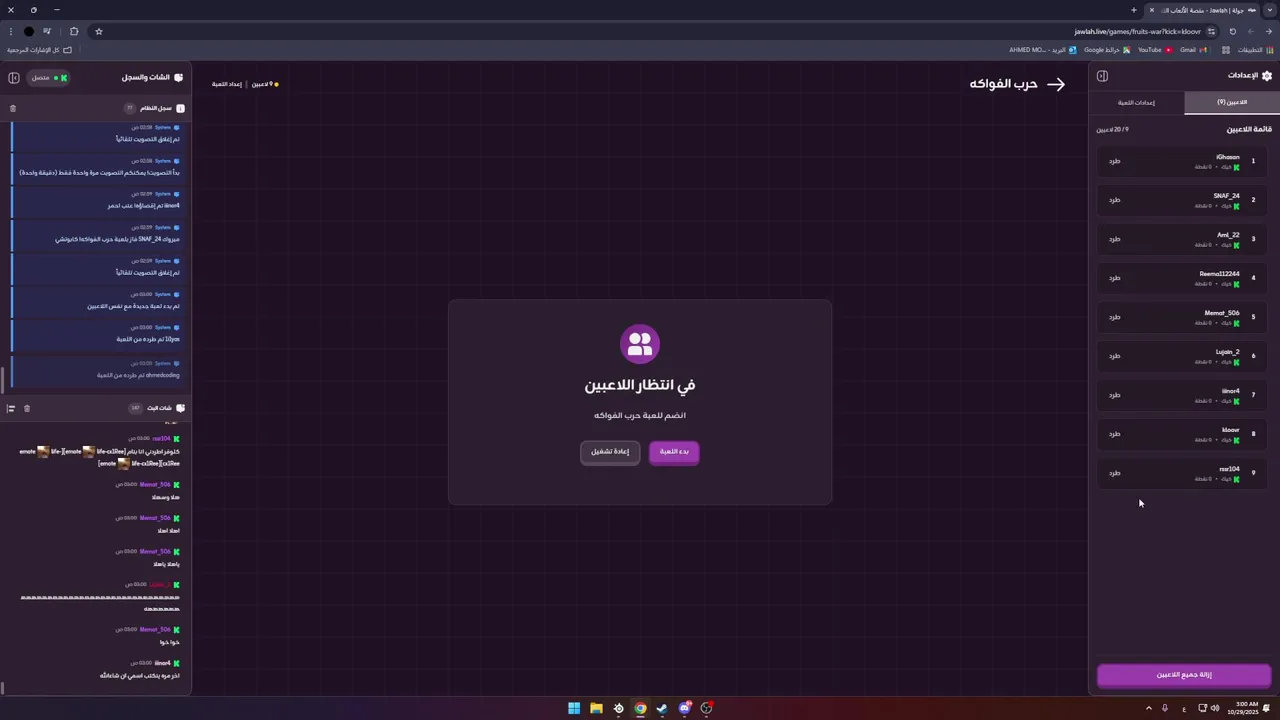Click the settings gear icon in sidebar header
Image resolution: width=1280 pixels, height=720 pixels.
pyautogui.click(x=1267, y=76)
